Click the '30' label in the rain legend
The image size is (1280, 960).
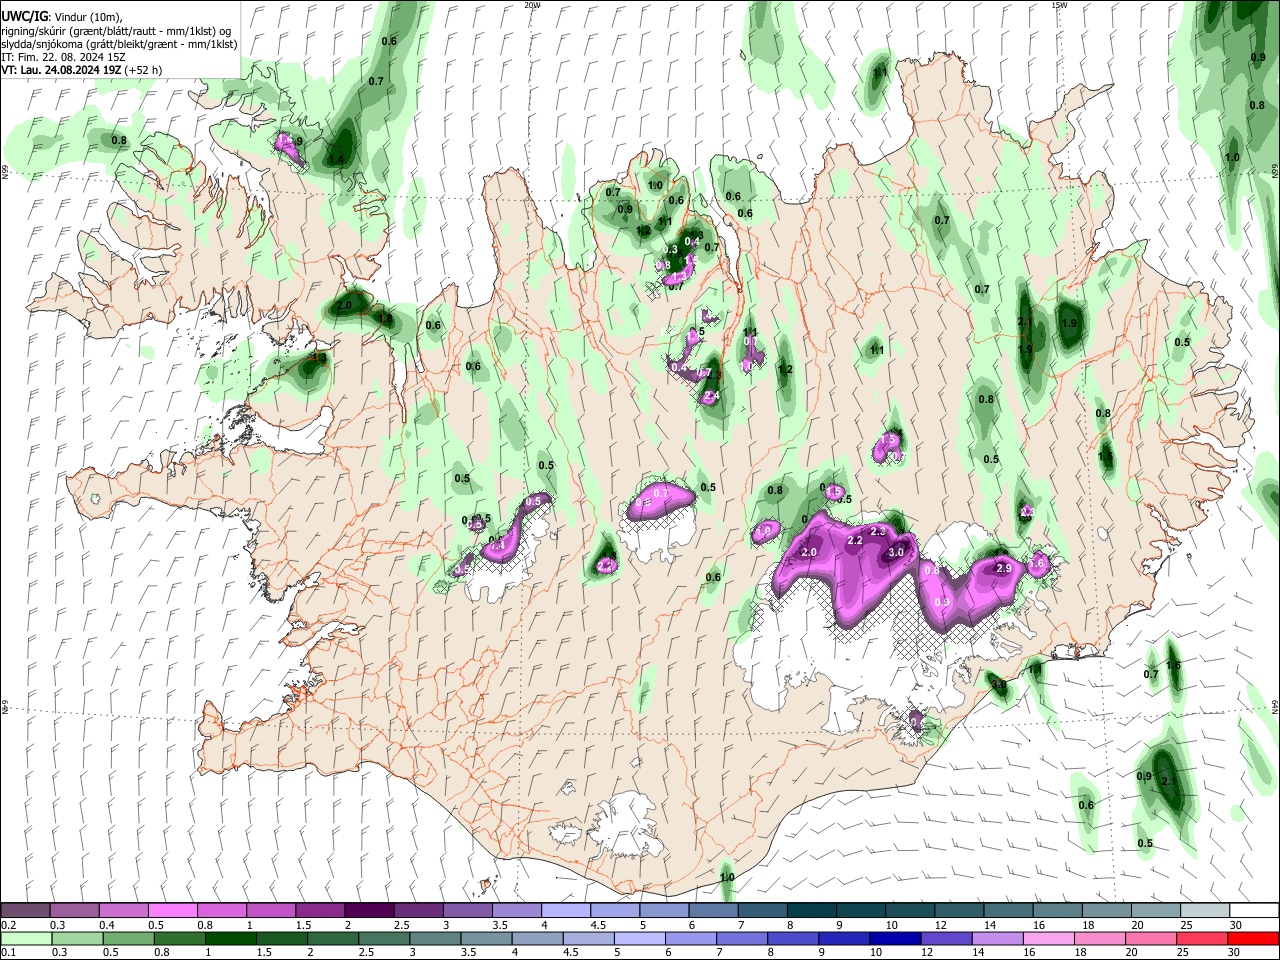pyautogui.click(x=1236, y=953)
